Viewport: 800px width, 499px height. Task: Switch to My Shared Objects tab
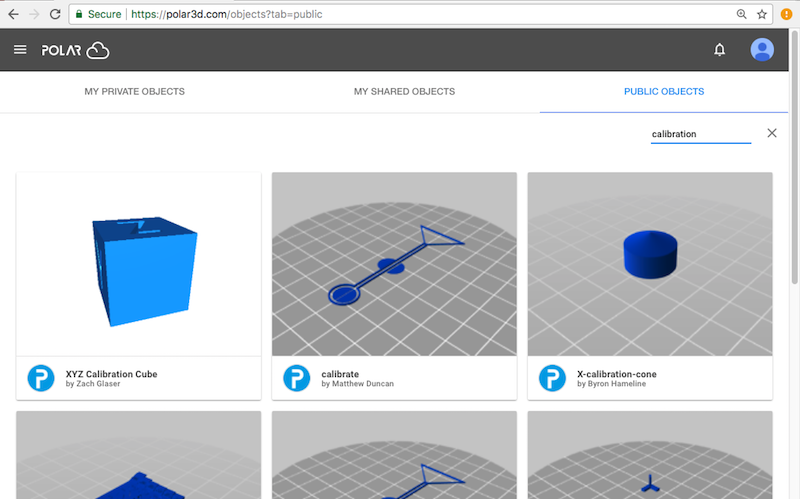tap(405, 91)
